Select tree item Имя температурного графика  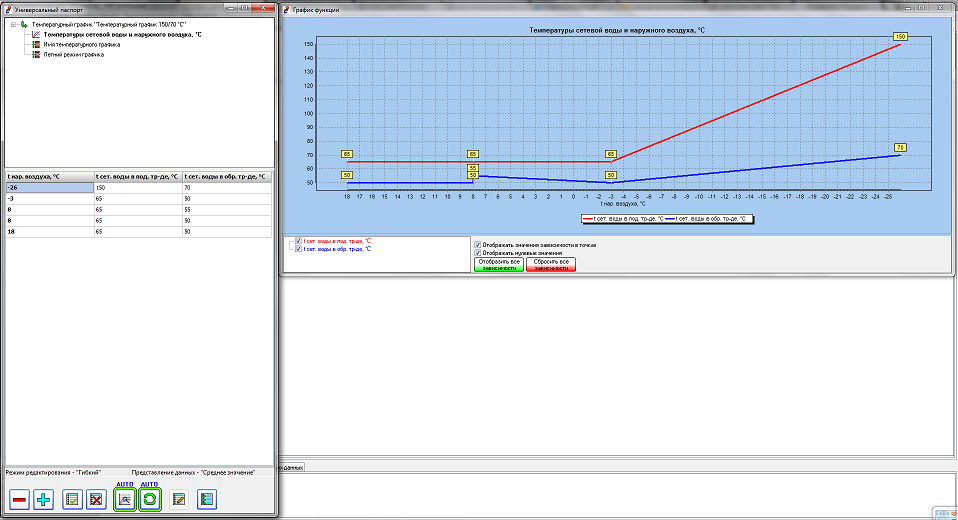pos(81,45)
